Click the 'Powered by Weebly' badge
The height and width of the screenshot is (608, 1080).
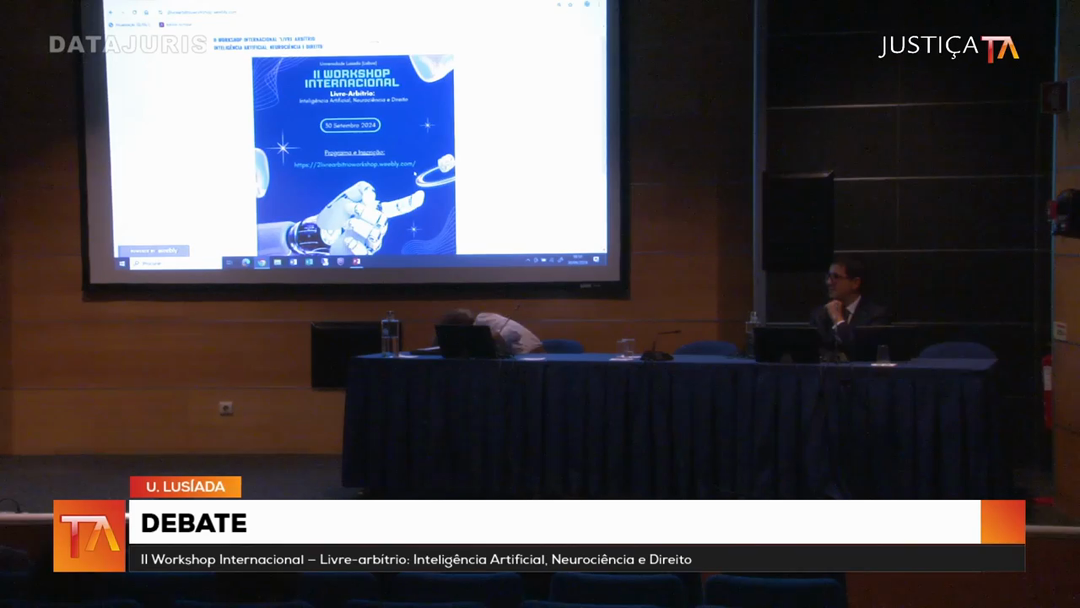pyautogui.click(x=153, y=250)
